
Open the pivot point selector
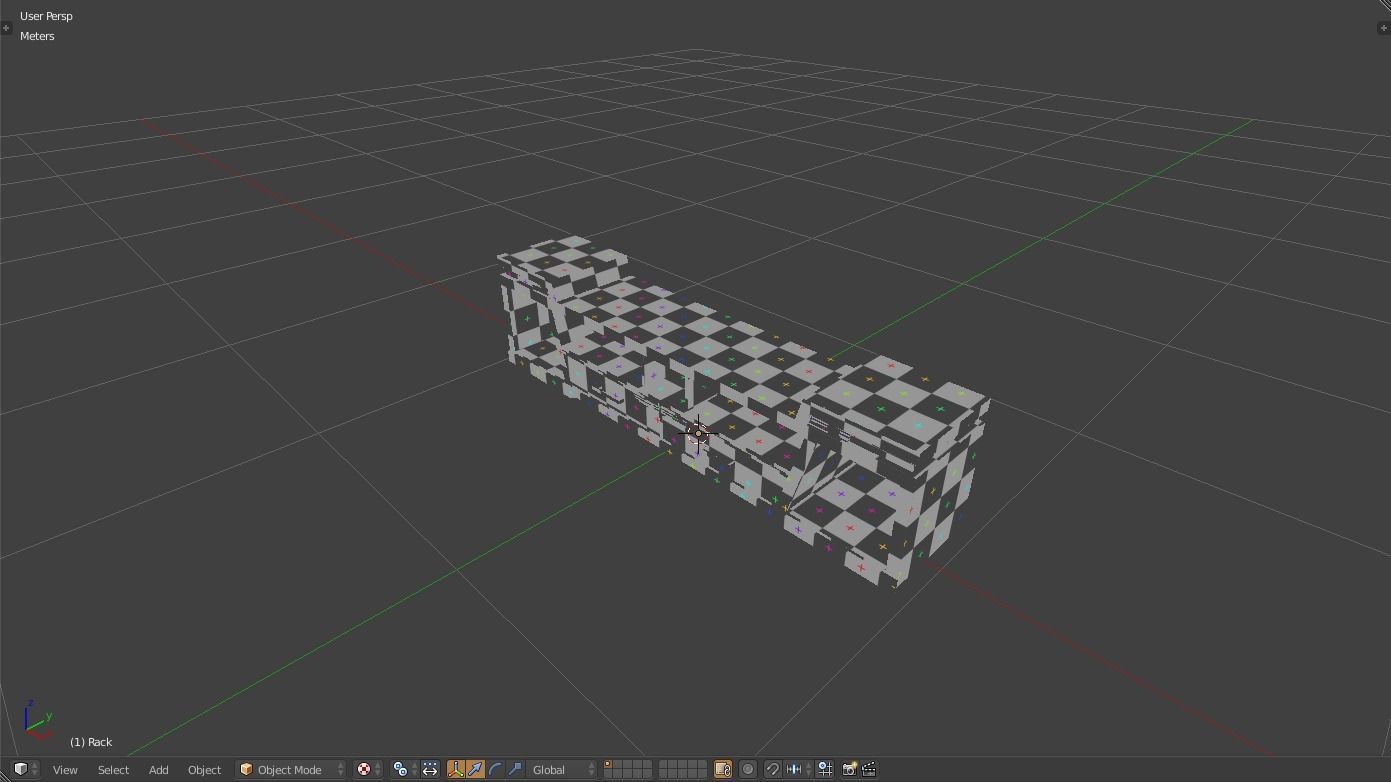pyautogui.click(x=404, y=770)
